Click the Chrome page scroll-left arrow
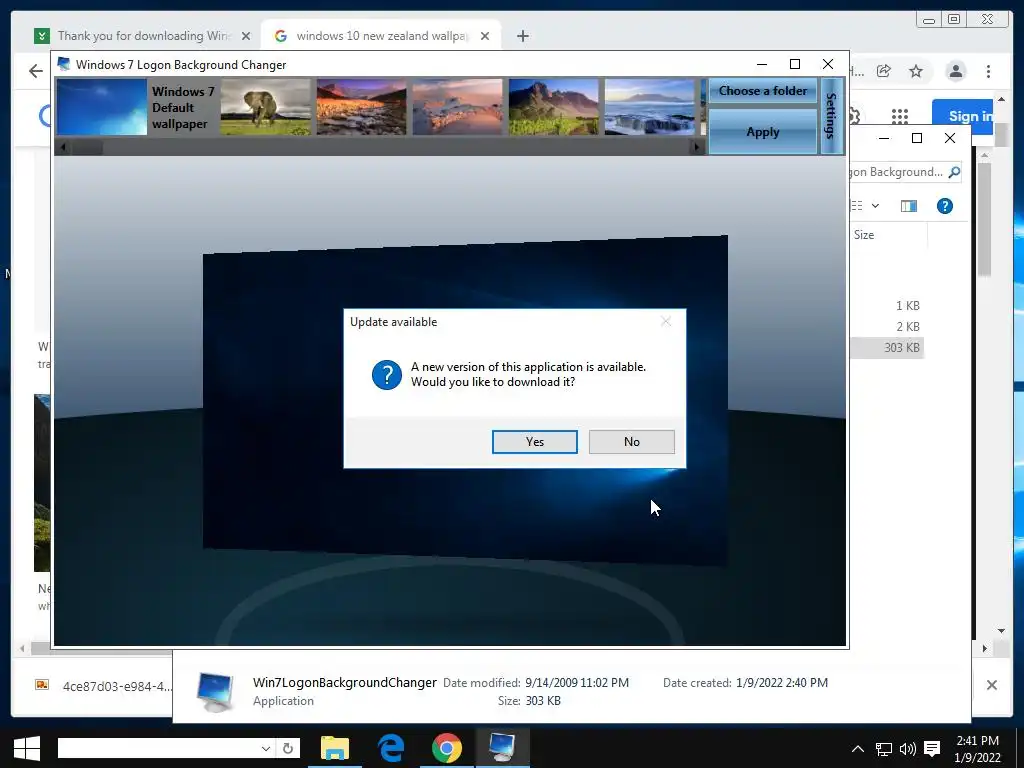Image resolution: width=1024 pixels, height=768 pixels. pos(22,648)
